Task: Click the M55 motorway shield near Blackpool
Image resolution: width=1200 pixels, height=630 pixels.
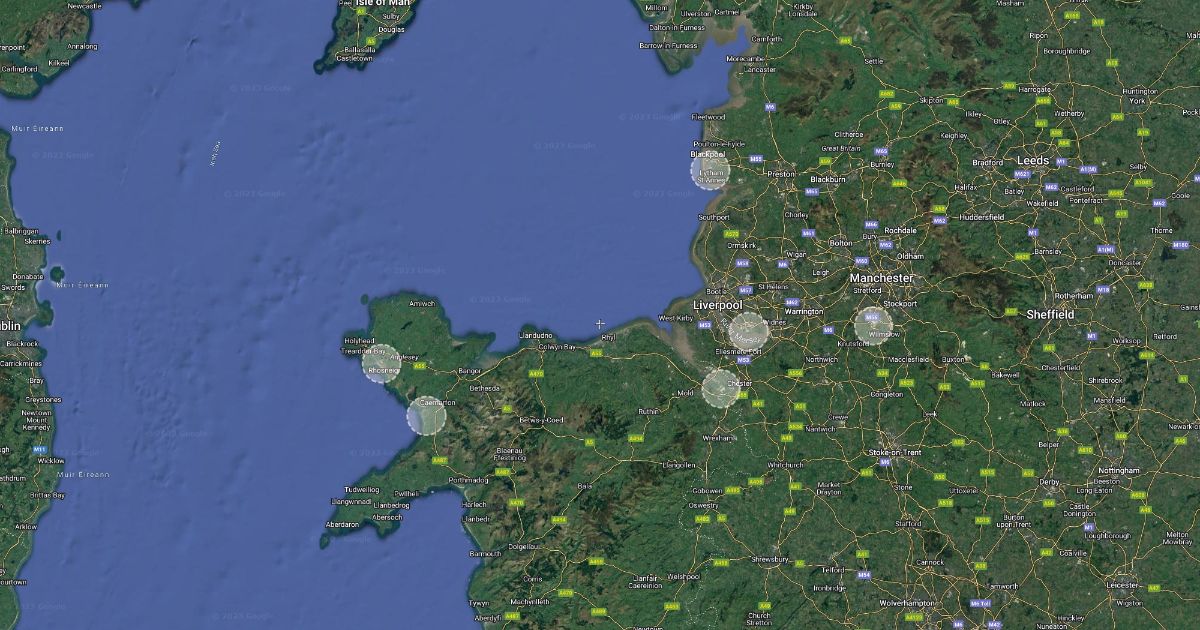Action: click(x=756, y=158)
